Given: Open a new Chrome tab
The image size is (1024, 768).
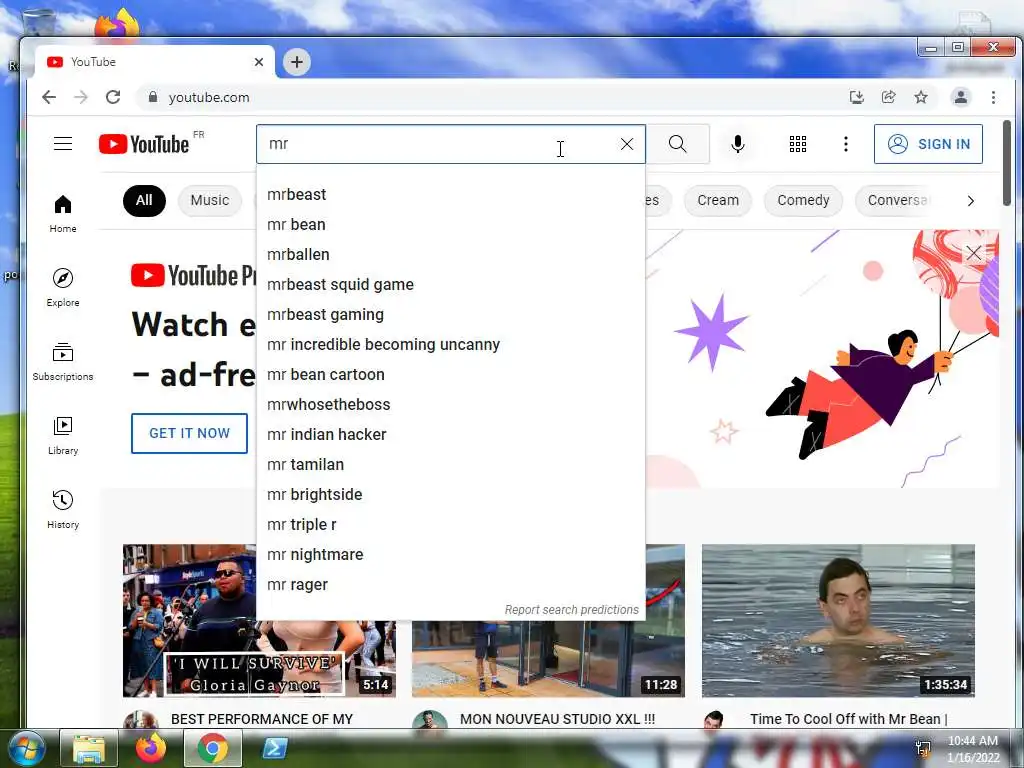Looking at the screenshot, I should [296, 62].
